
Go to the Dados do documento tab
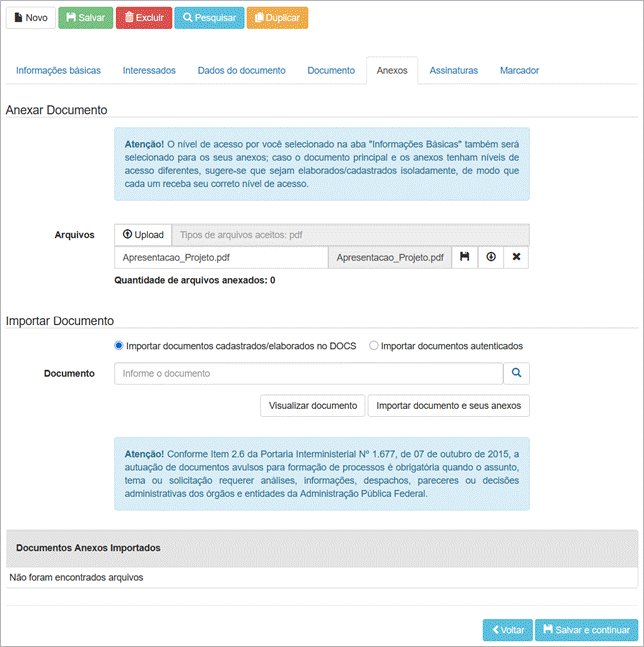pos(241,71)
